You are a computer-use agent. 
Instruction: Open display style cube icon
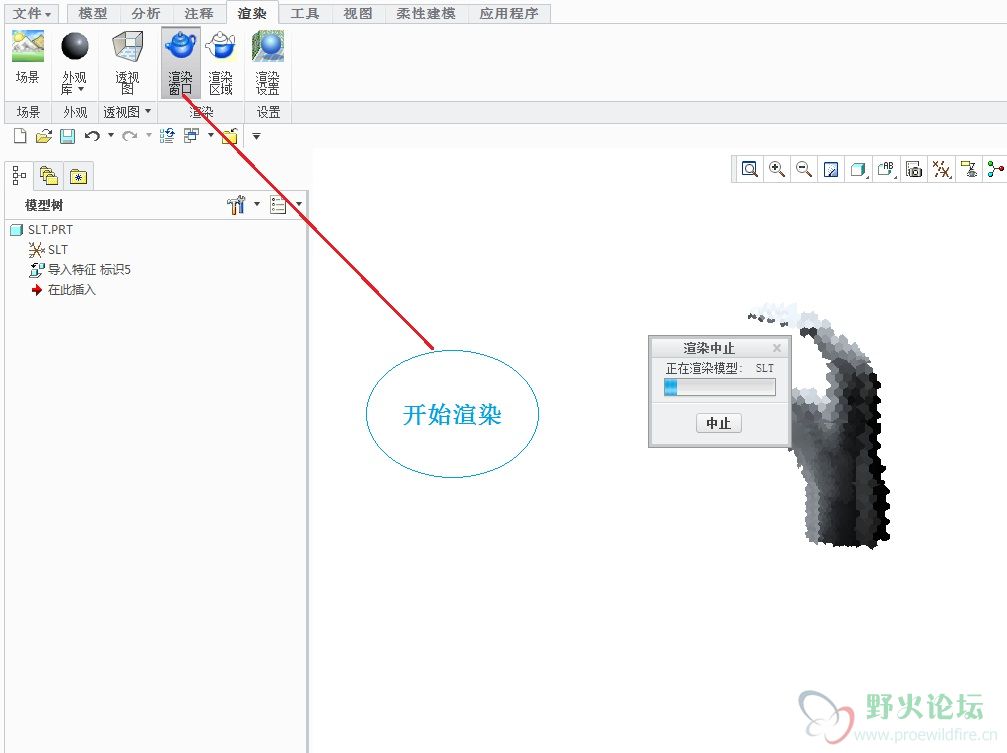tap(858, 170)
